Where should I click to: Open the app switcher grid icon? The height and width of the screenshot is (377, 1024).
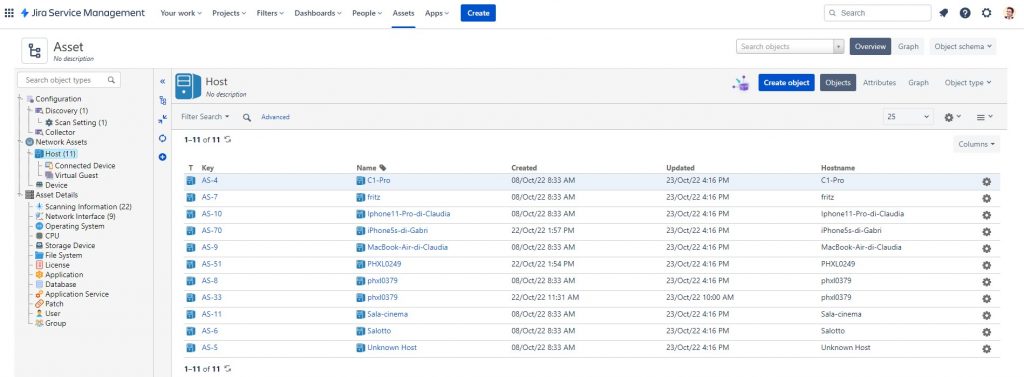pyautogui.click(x=9, y=13)
